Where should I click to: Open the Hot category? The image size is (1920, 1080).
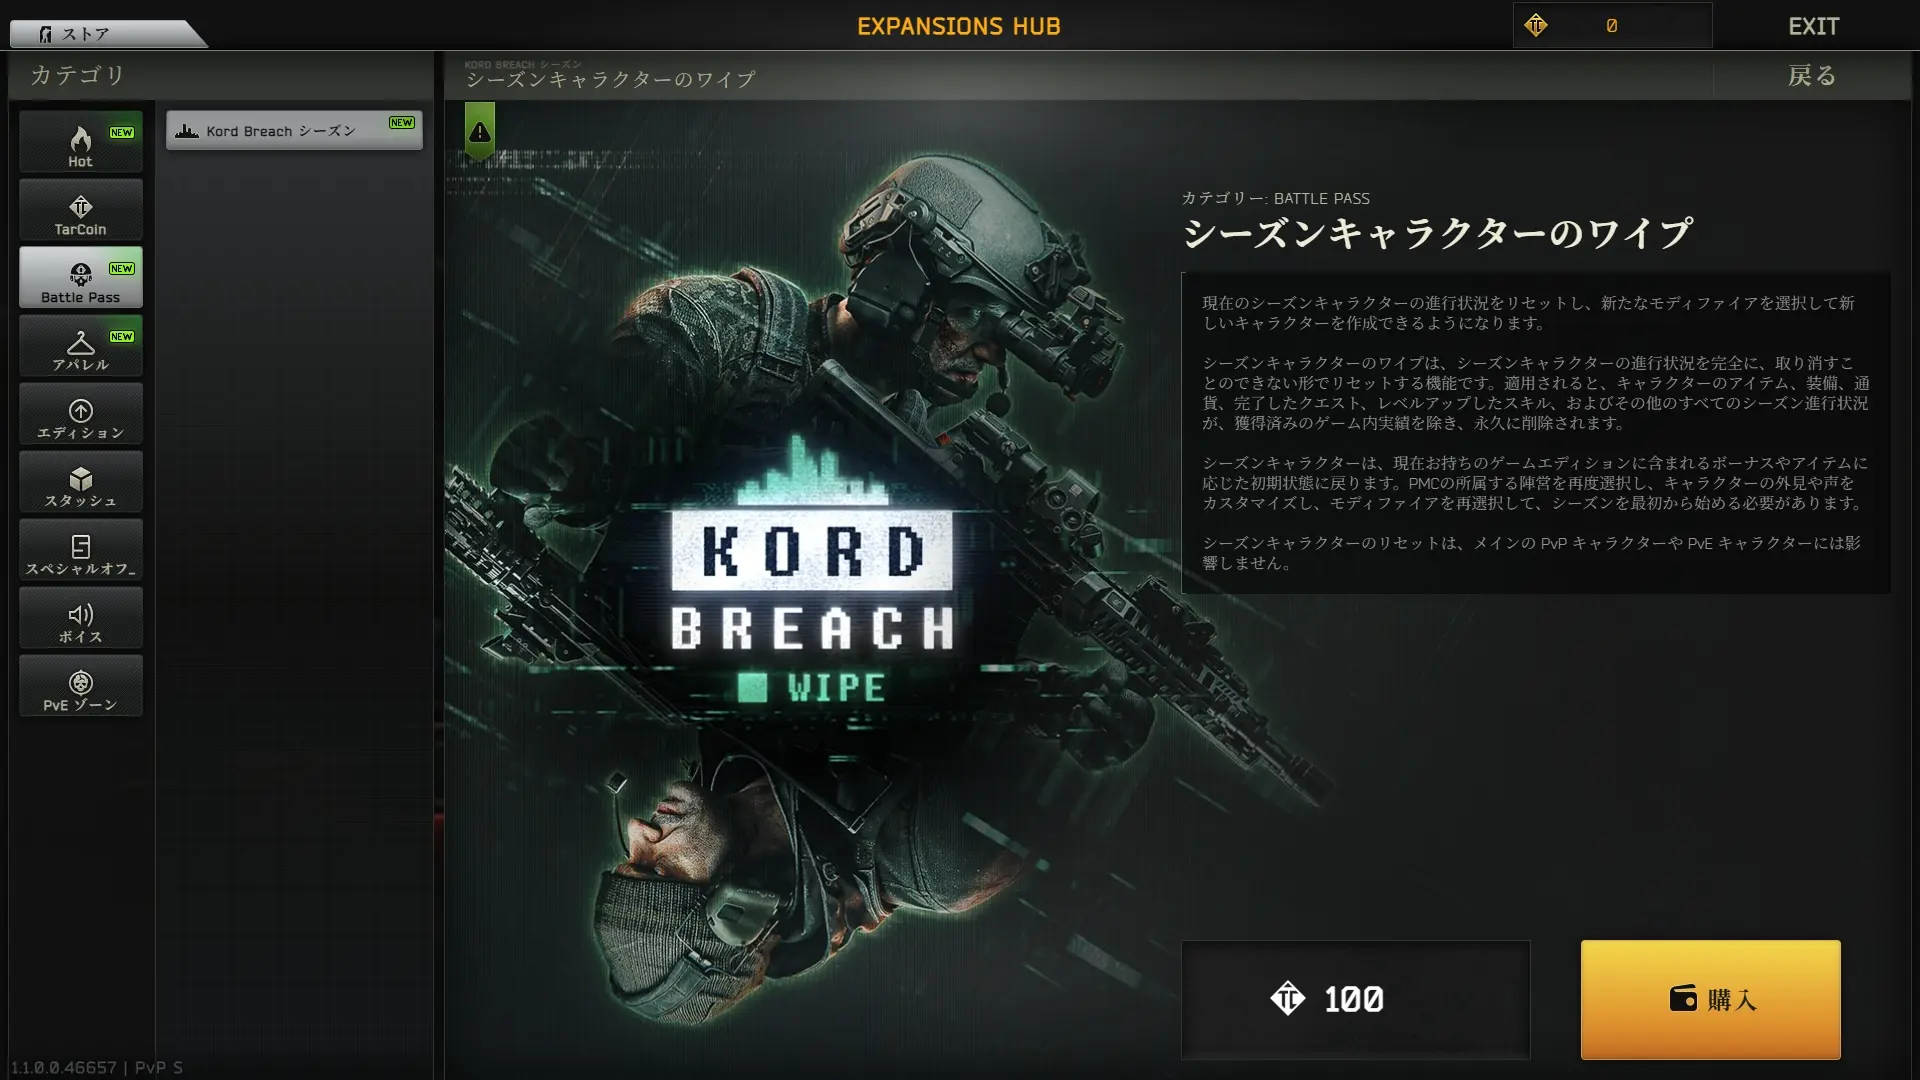(x=81, y=141)
